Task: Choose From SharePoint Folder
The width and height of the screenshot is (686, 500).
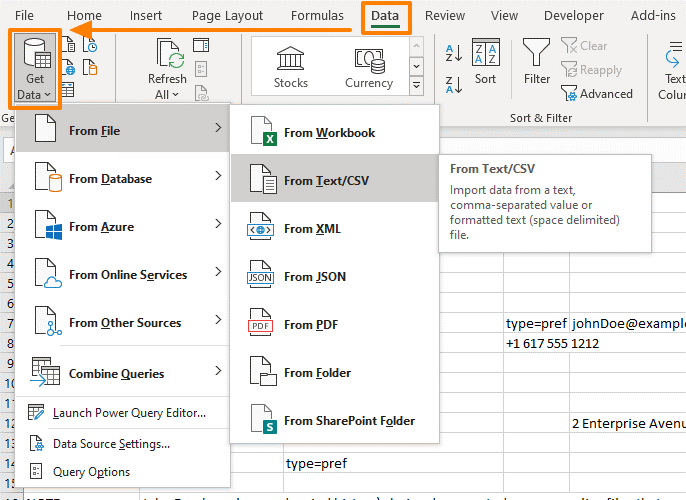Action: point(335,421)
